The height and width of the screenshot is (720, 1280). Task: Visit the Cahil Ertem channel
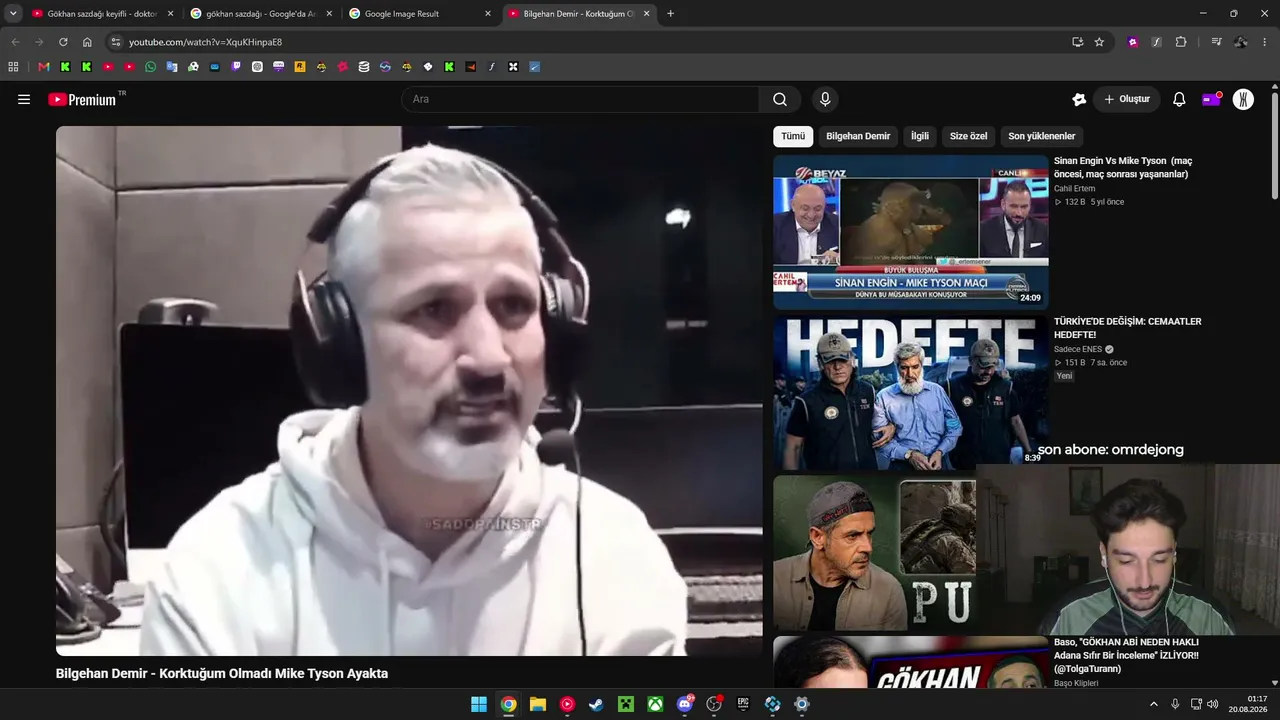1075,189
